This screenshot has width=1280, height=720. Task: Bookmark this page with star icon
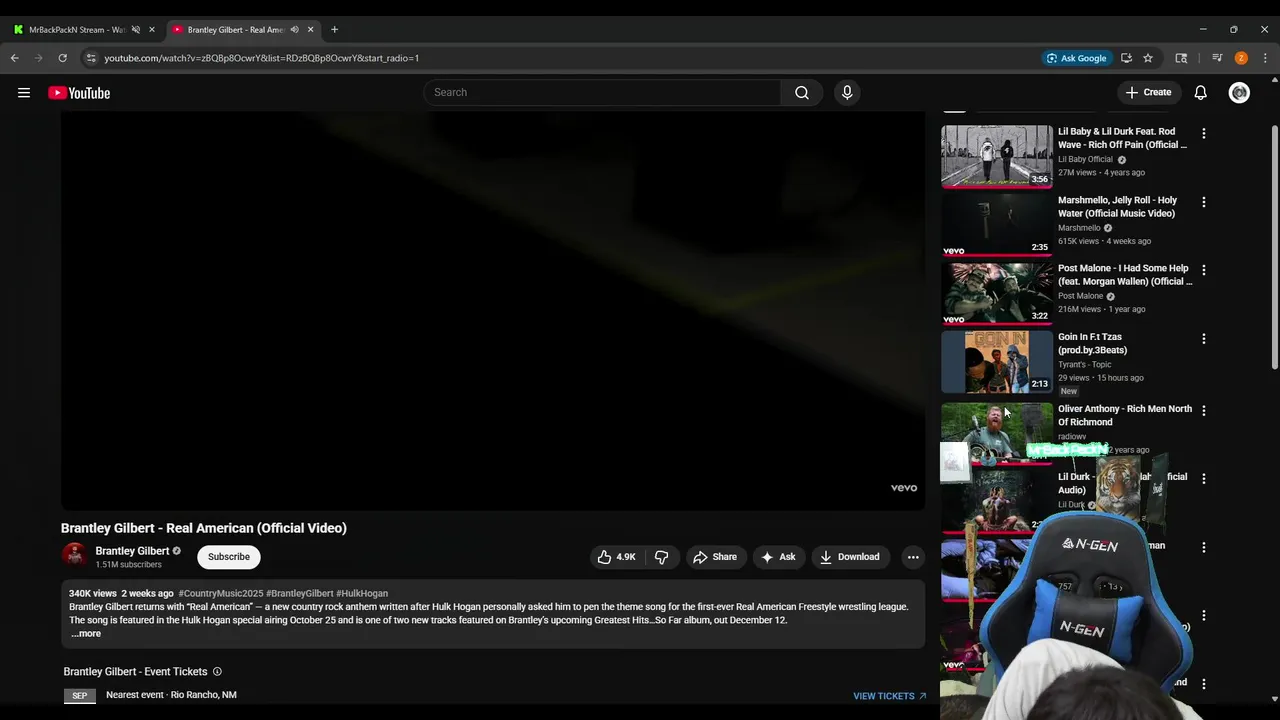click(1148, 58)
